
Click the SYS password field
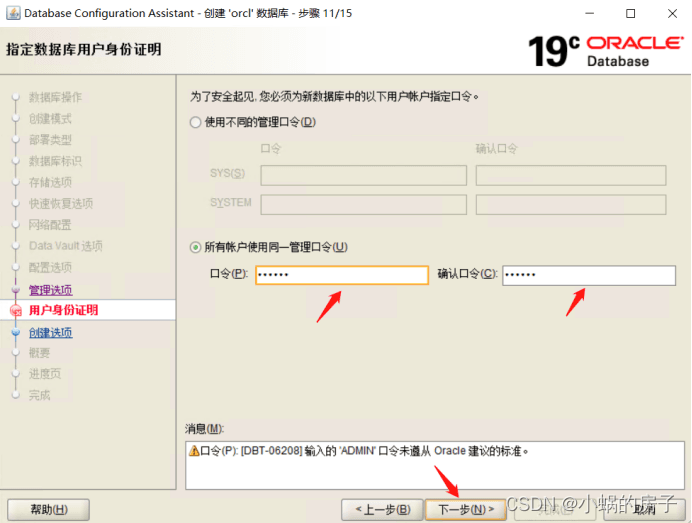[364, 175]
